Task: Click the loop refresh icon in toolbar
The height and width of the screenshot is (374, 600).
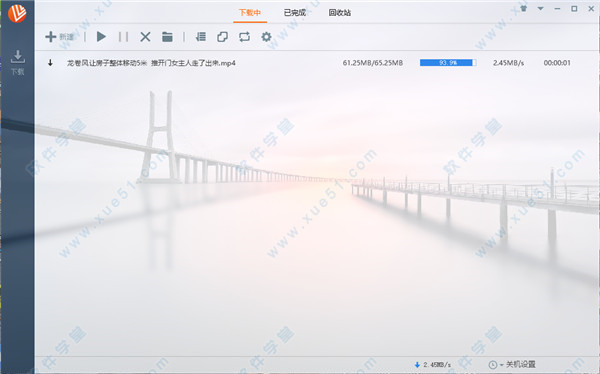Action: coord(244,37)
